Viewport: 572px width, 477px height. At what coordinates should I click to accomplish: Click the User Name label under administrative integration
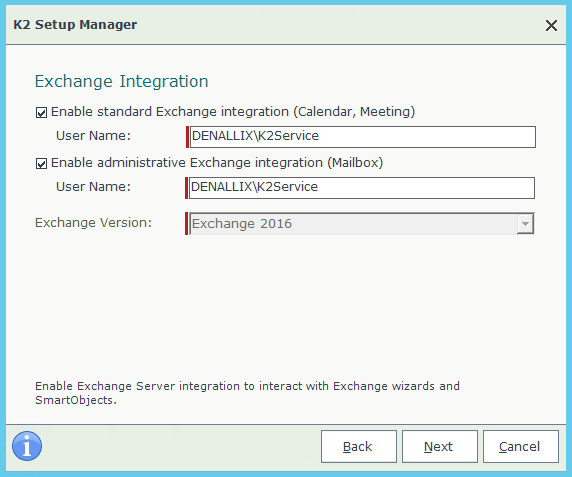pos(93,187)
